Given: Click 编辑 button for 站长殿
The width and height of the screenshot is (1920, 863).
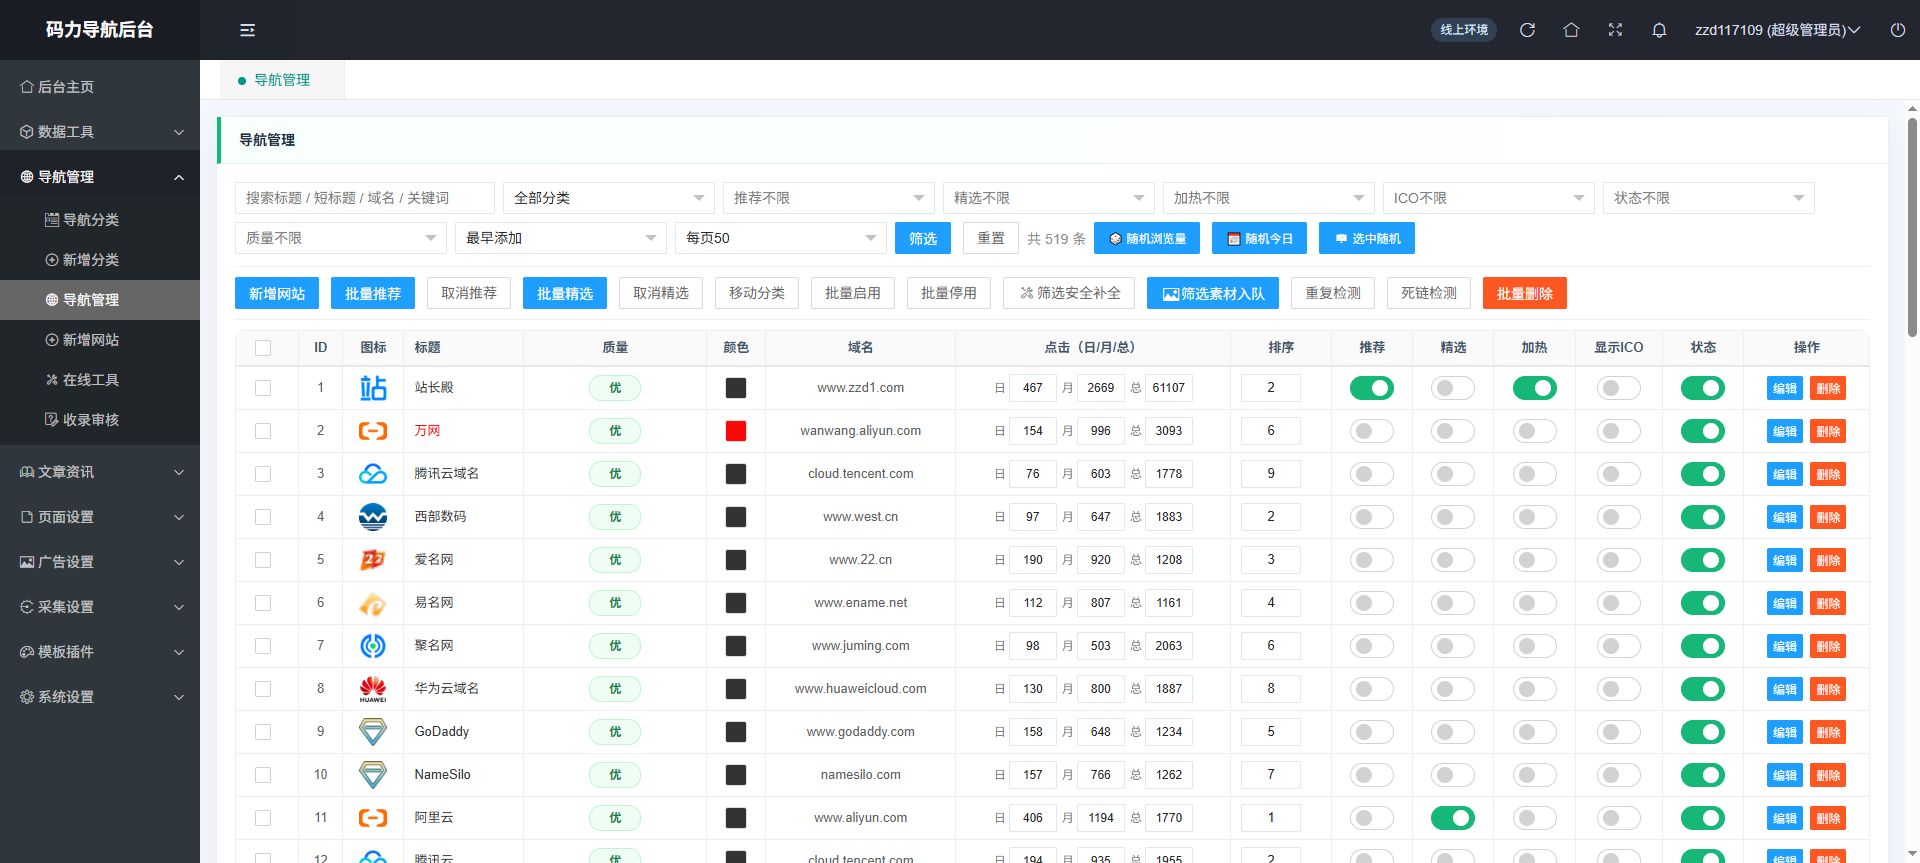Looking at the screenshot, I should [x=1785, y=388].
